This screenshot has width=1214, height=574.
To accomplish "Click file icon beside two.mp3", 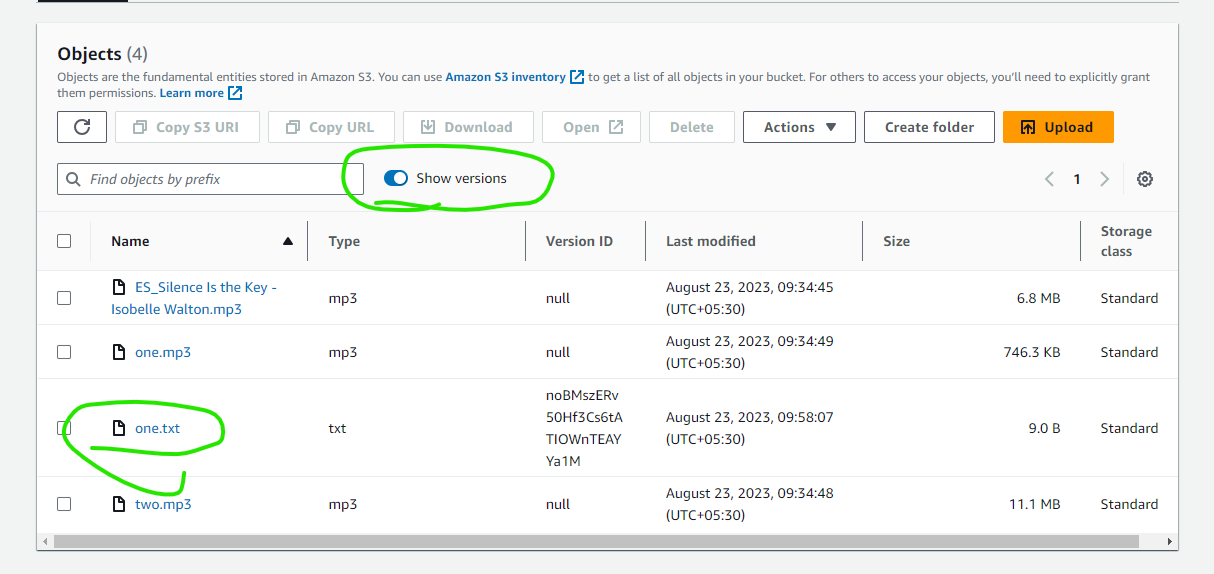I will tap(119, 504).
